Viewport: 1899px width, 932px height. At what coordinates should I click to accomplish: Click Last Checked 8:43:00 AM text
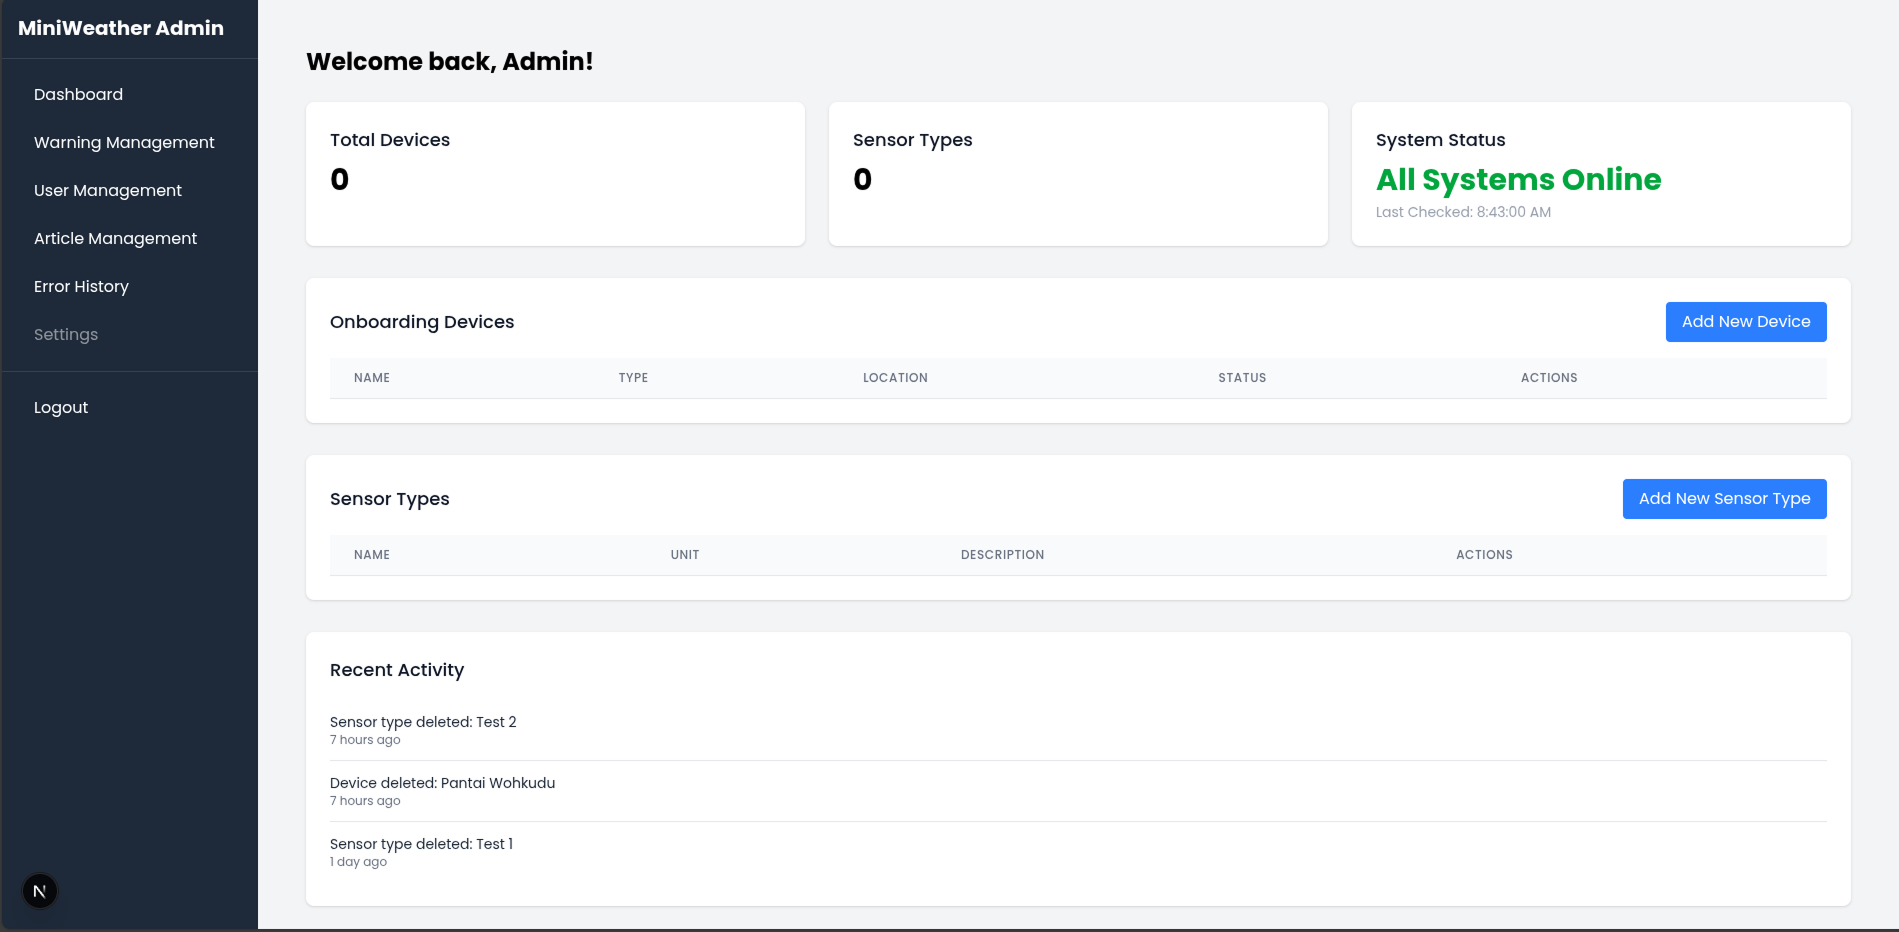coord(1463,212)
